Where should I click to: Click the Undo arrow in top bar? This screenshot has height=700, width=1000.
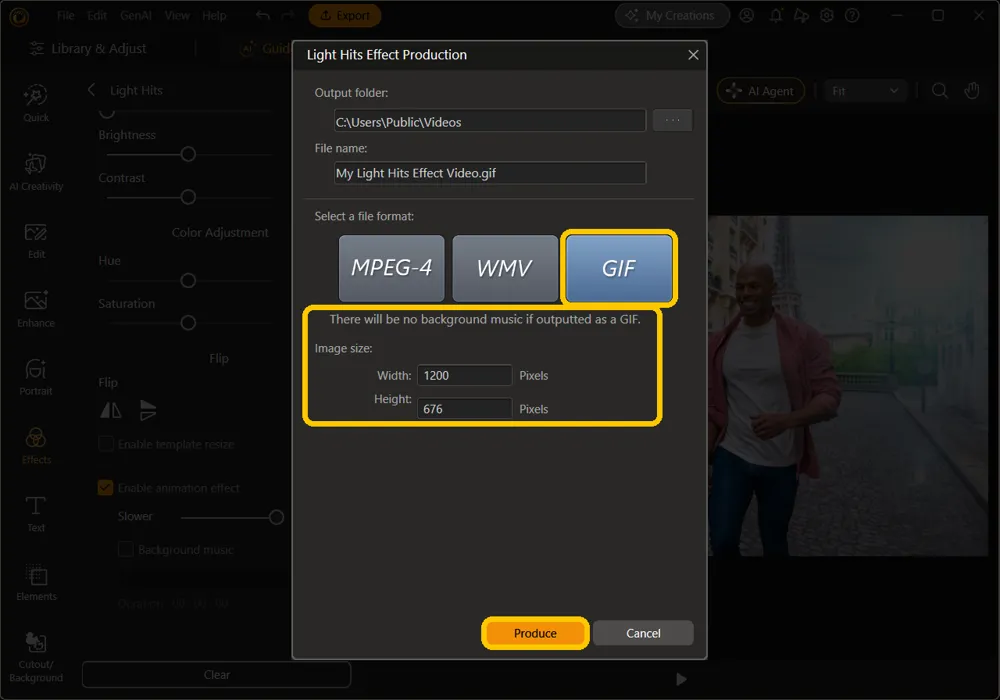point(263,15)
